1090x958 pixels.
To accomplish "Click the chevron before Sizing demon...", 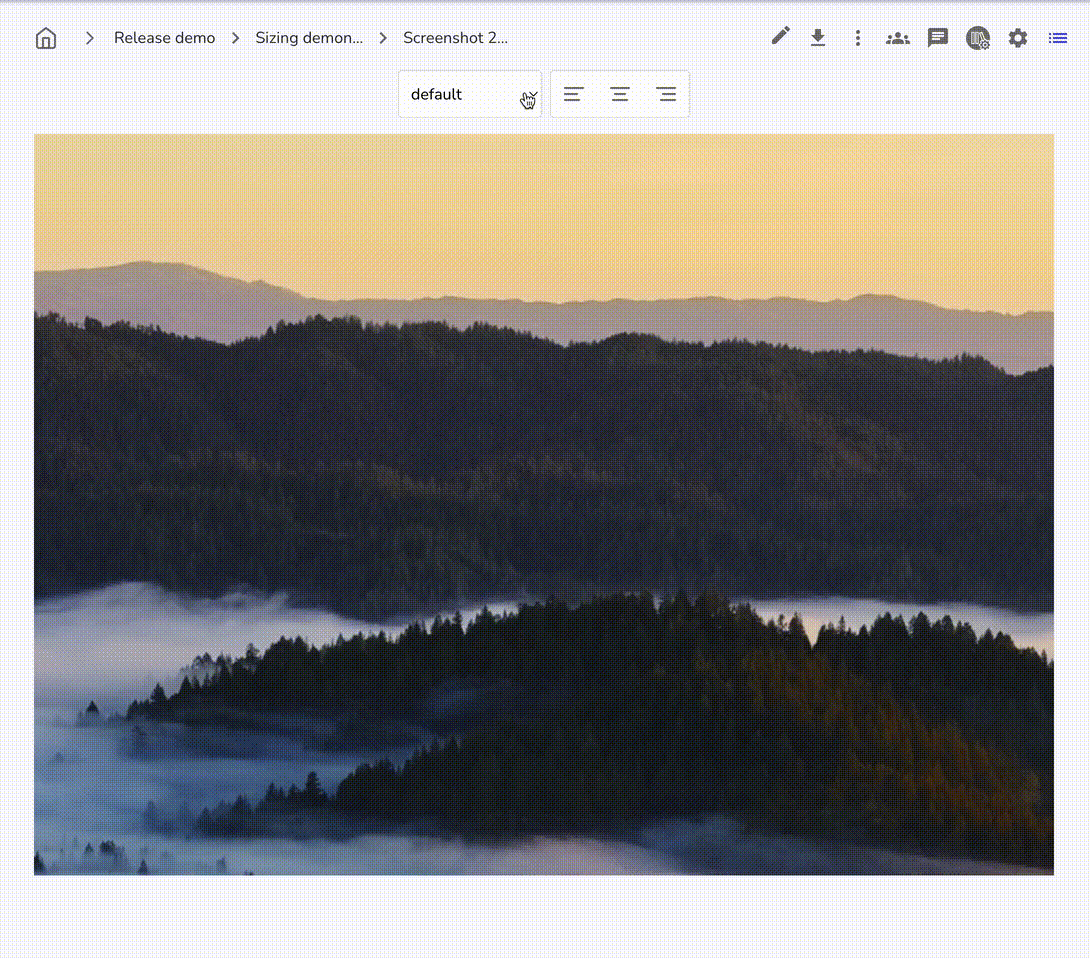I will point(236,38).
